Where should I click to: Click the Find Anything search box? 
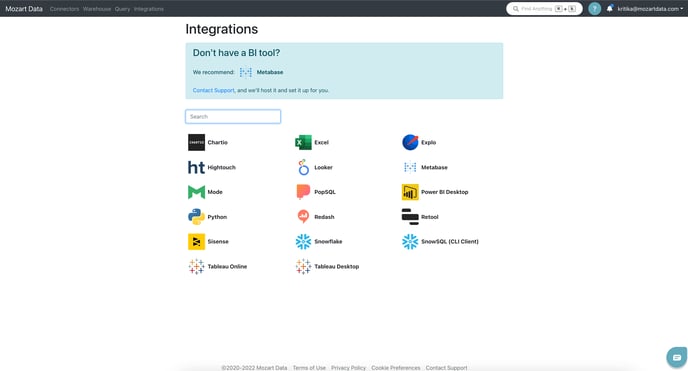544,9
